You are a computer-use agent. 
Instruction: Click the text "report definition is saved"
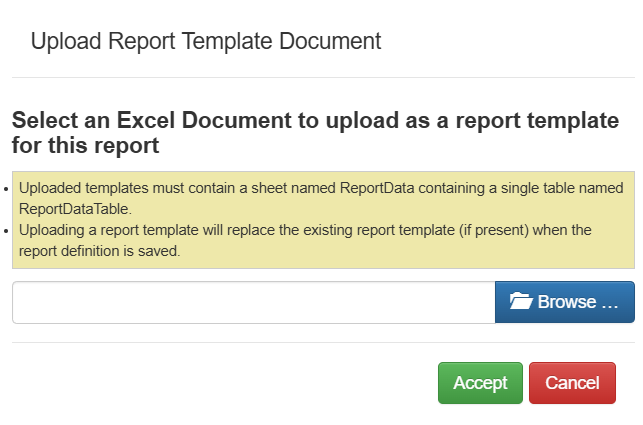pos(98,251)
